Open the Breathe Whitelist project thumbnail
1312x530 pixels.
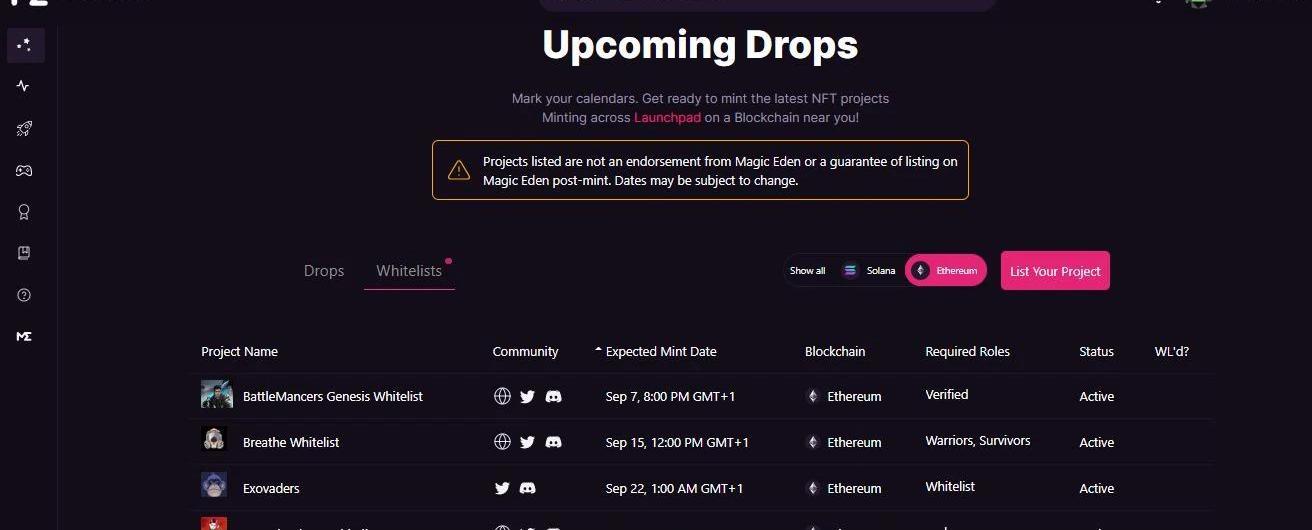pos(213,440)
